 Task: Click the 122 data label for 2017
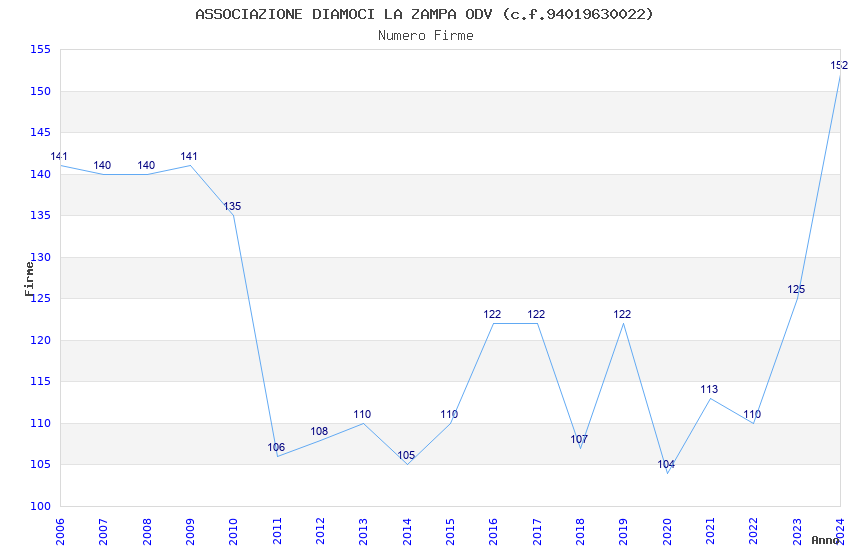[x=536, y=315]
